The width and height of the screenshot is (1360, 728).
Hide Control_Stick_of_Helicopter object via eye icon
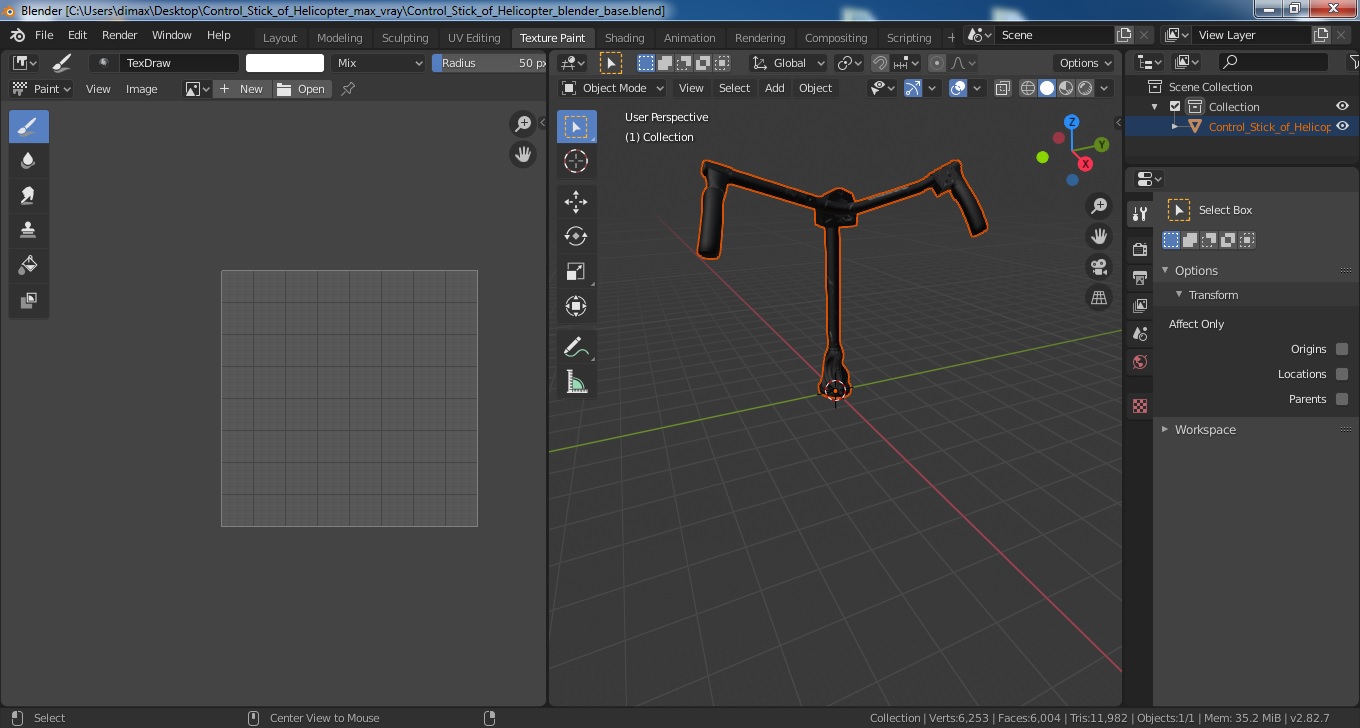[x=1343, y=127]
